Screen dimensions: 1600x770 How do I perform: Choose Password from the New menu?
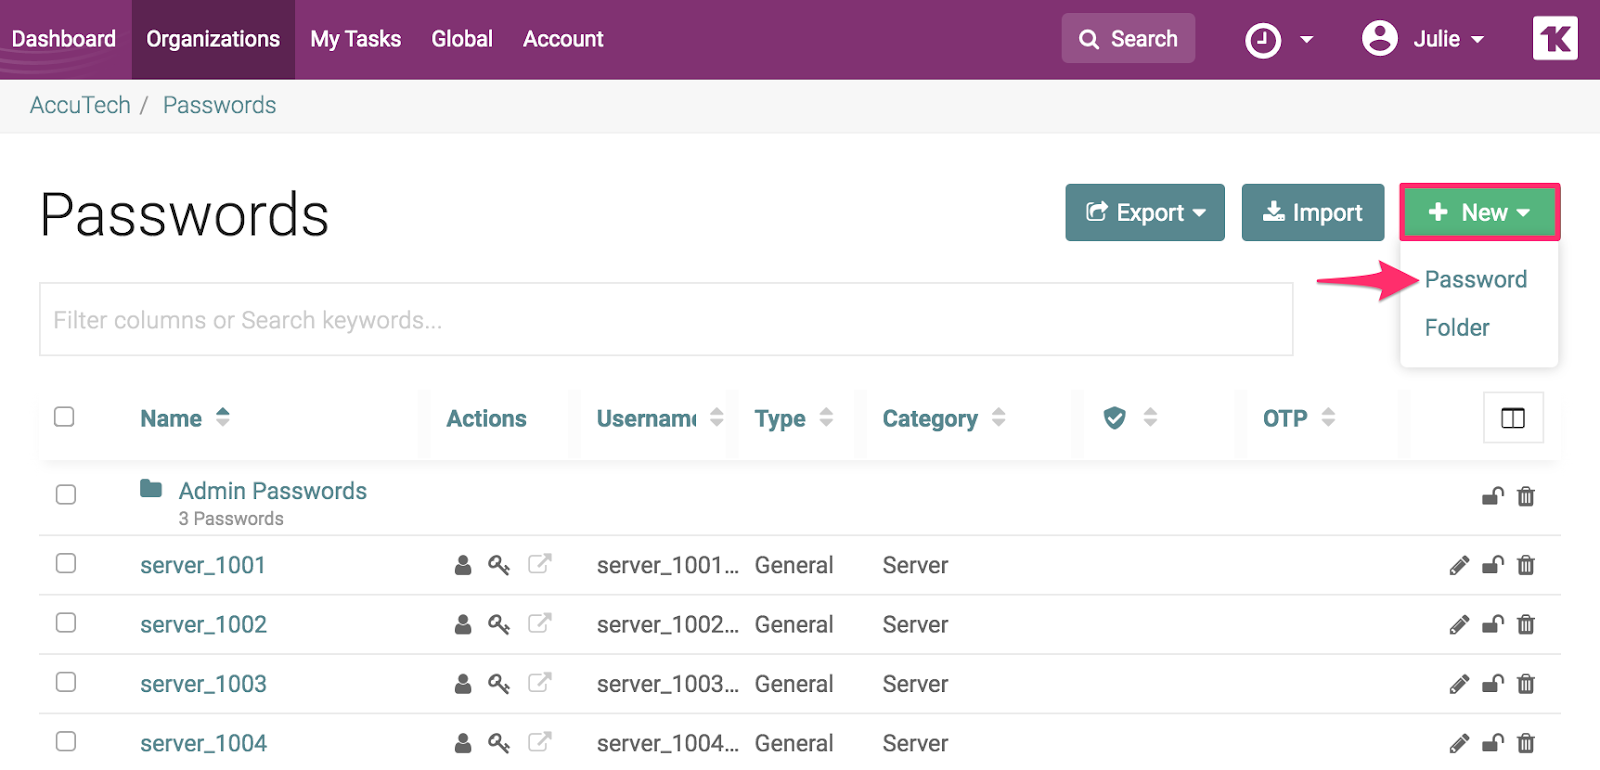pyautogui.click(x=1475, y=280)
